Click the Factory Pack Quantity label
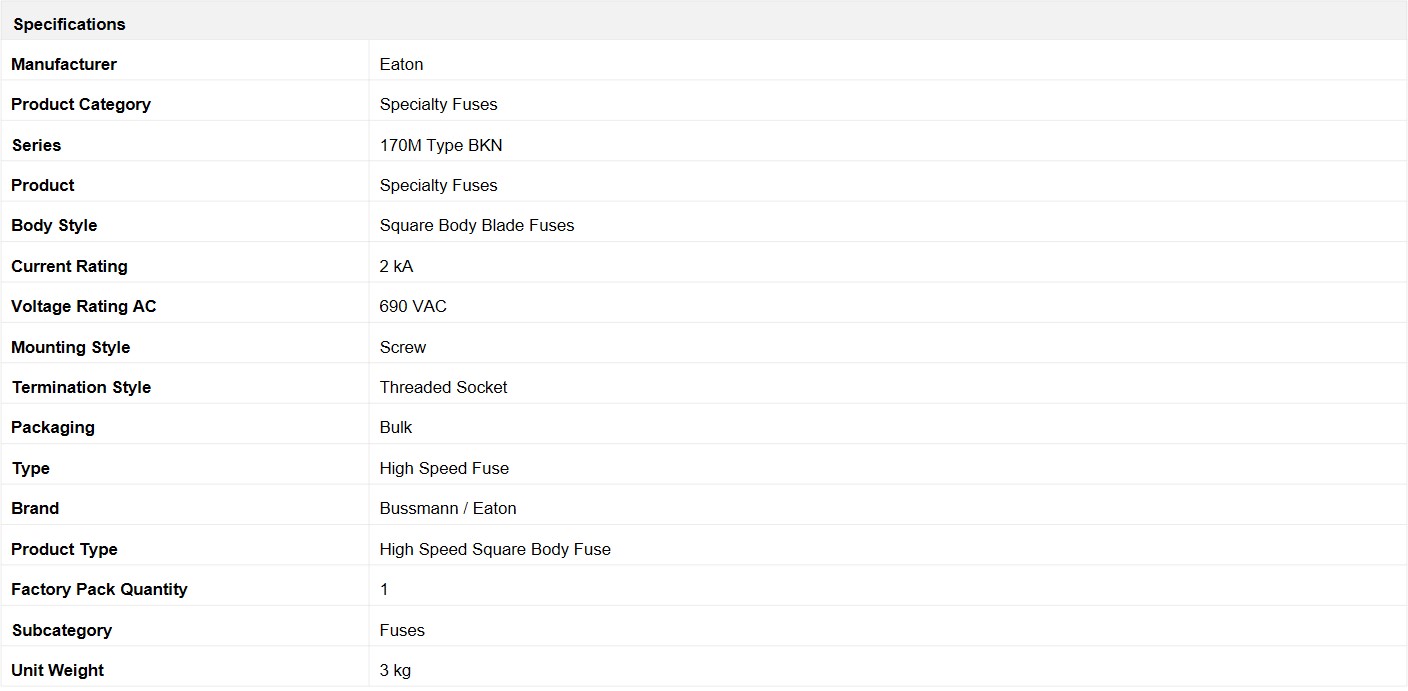1408x691 pixels. click(x=99, y=589)
